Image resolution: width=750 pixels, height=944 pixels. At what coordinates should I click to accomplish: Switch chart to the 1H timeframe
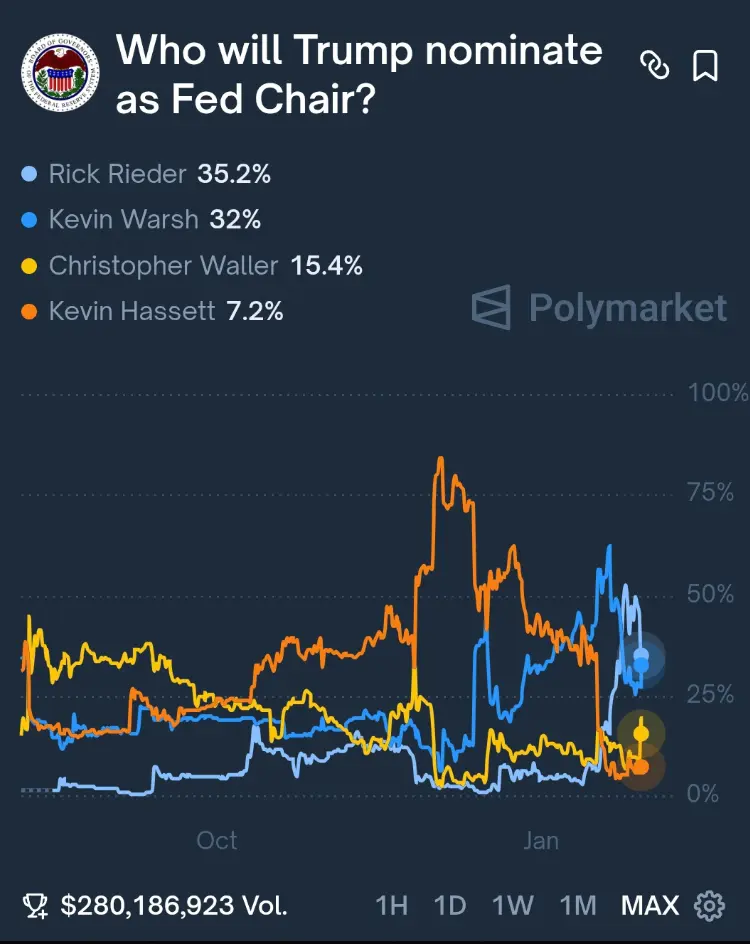390,905
